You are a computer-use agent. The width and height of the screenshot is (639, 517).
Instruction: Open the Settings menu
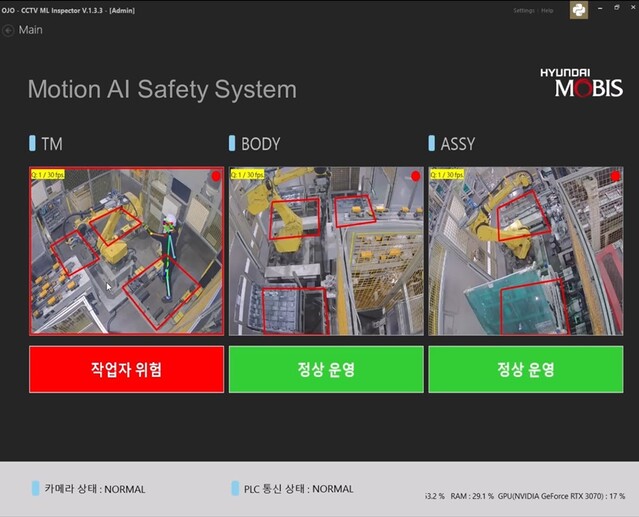(x=524, y=10)
